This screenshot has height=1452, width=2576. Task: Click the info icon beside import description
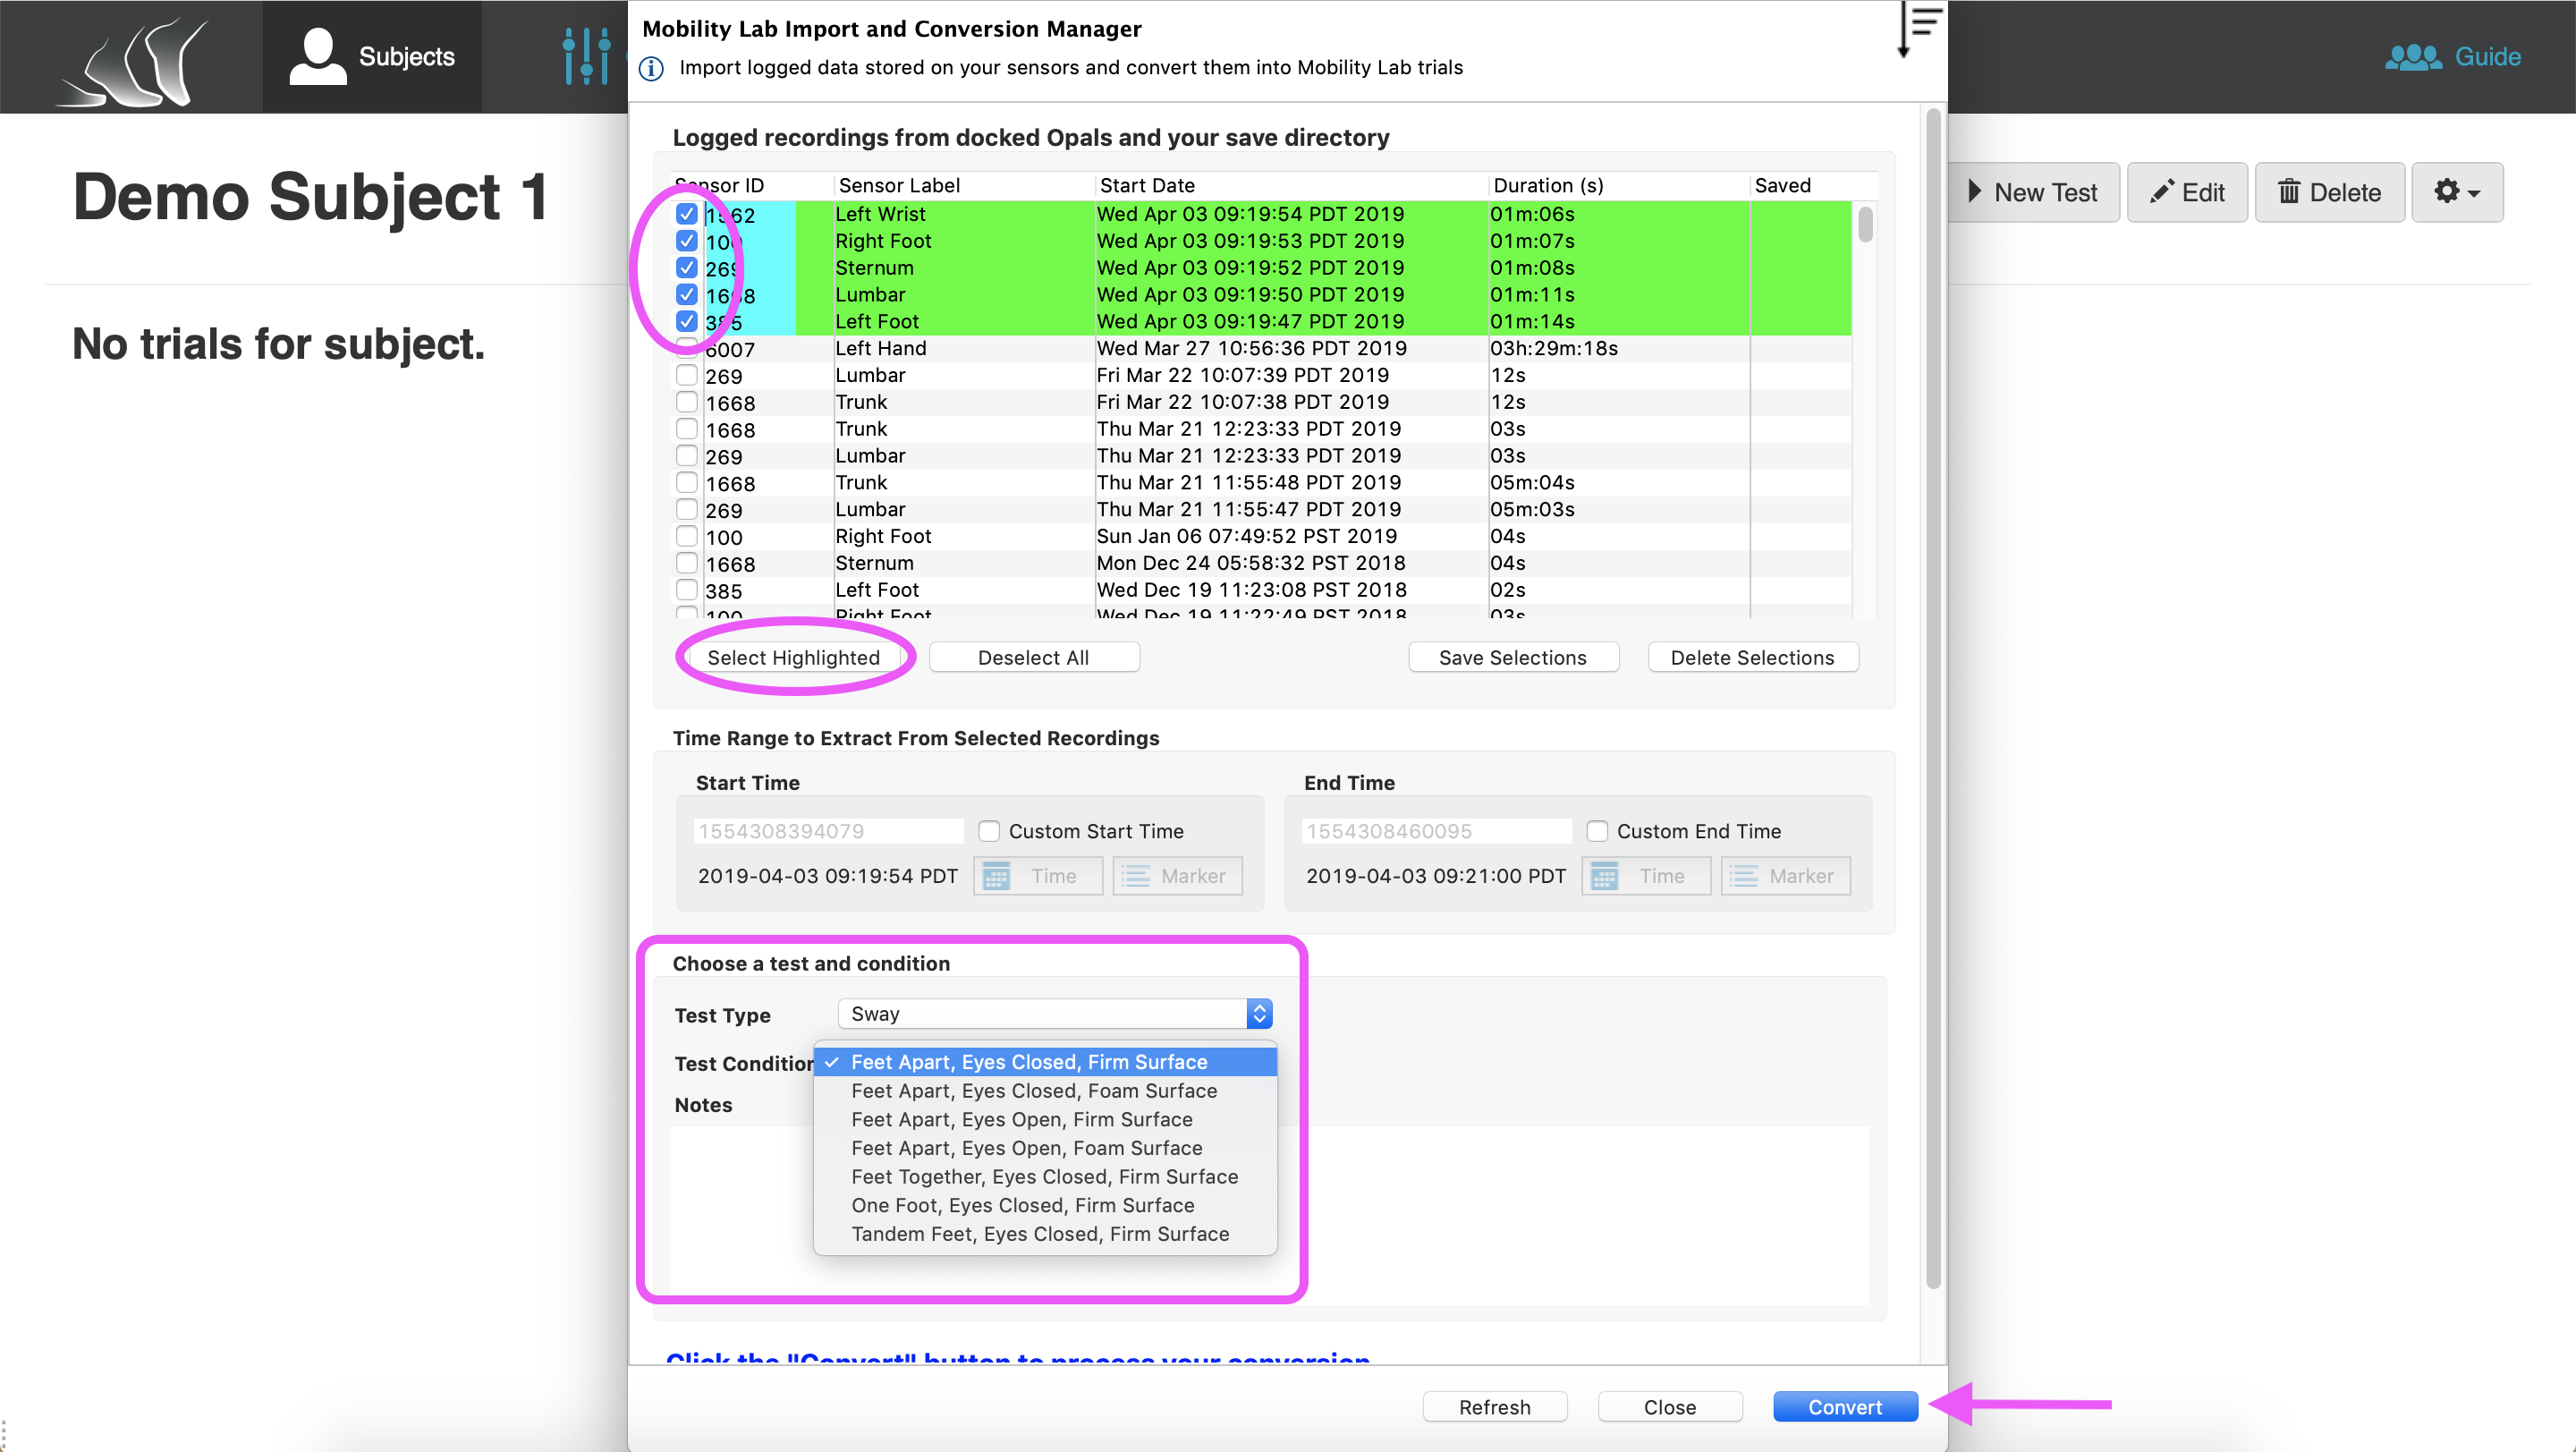(x=651, y=68)
